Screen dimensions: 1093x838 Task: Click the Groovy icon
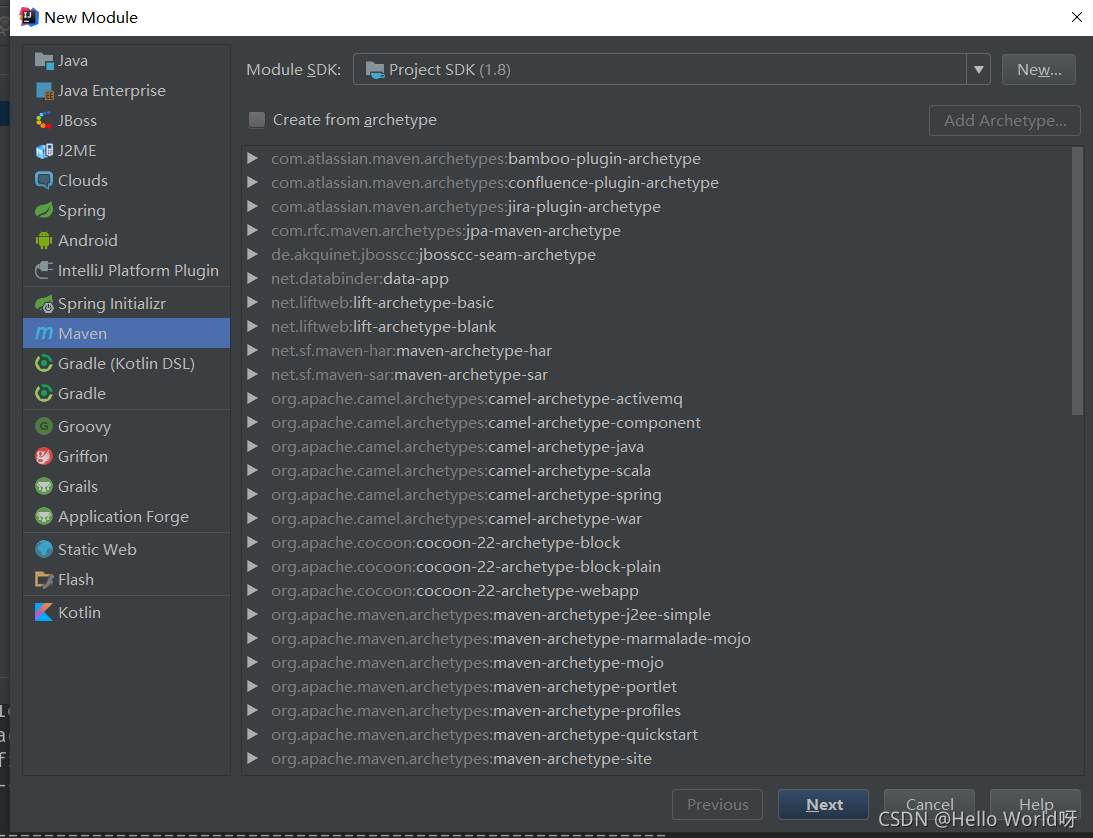[44, 426]
